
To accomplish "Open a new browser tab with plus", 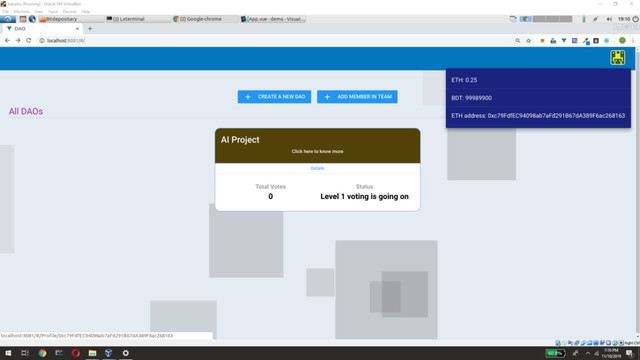I will (90, 29).
